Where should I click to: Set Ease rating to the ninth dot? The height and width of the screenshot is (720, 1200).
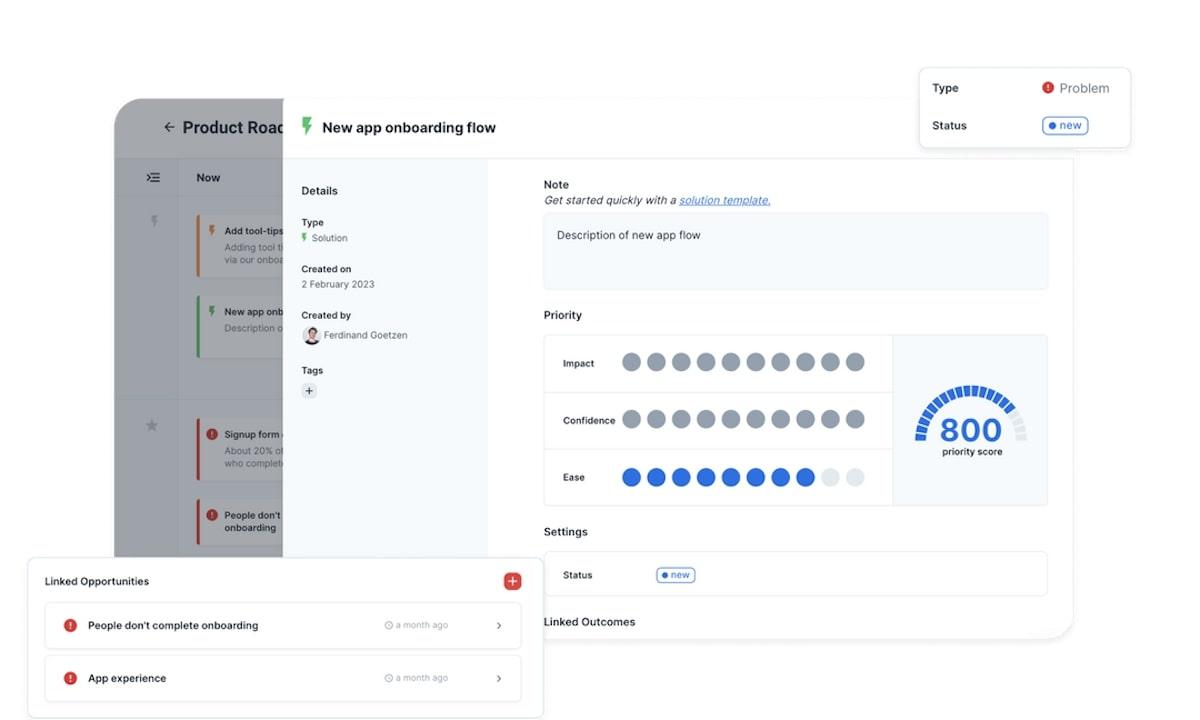(x=830, y=477)
